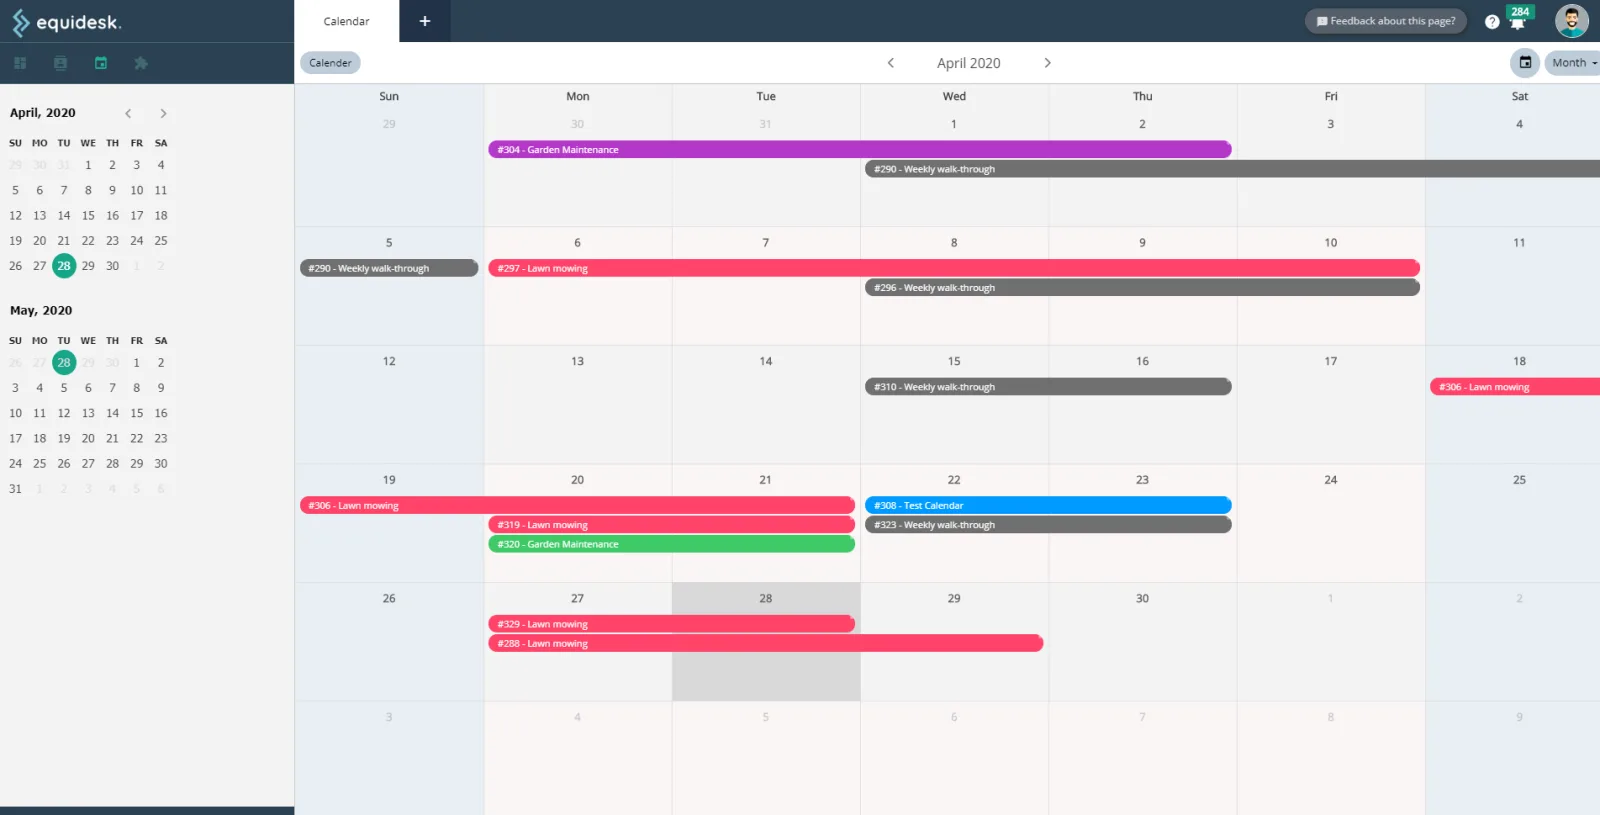Image resolution: width=1600 pixels, height=815 pixels.
Task: Open event #304 - Garden Maintenance
Action: click(859, 149)
